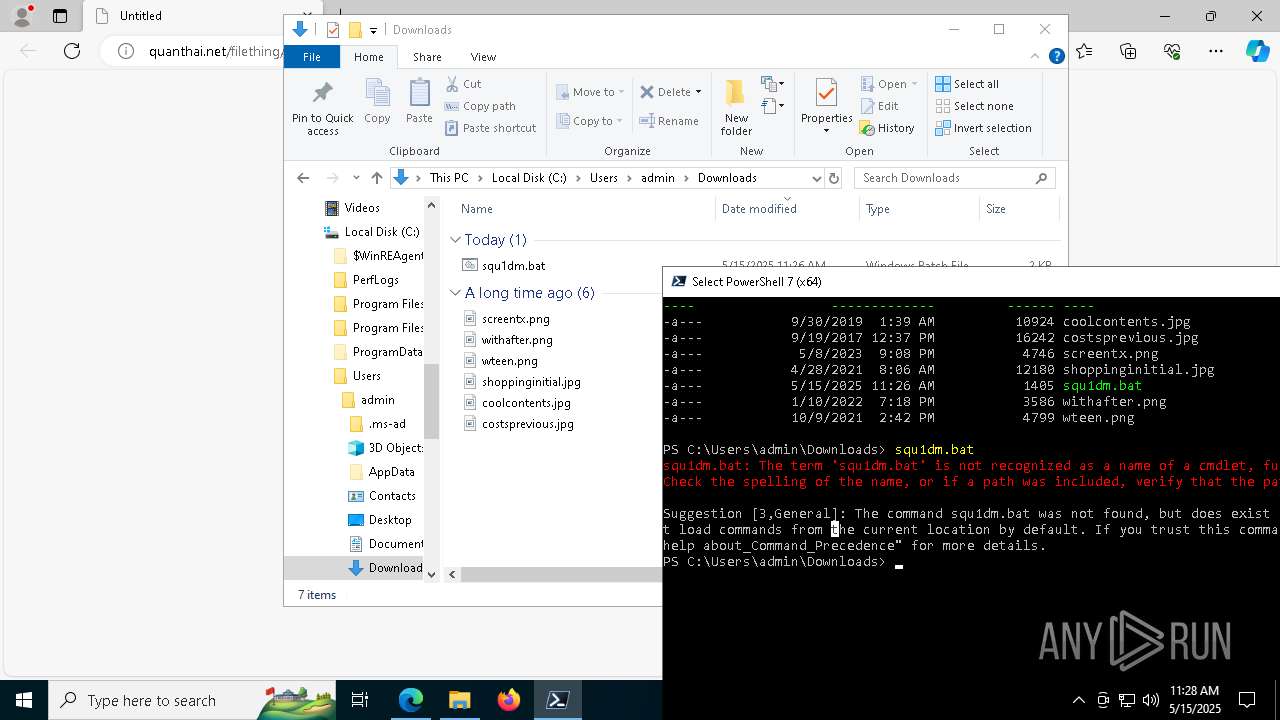The height and width of the screenshot is (720, 1280).
Task: Go up one folder level arrow
Action: (376, 178)
